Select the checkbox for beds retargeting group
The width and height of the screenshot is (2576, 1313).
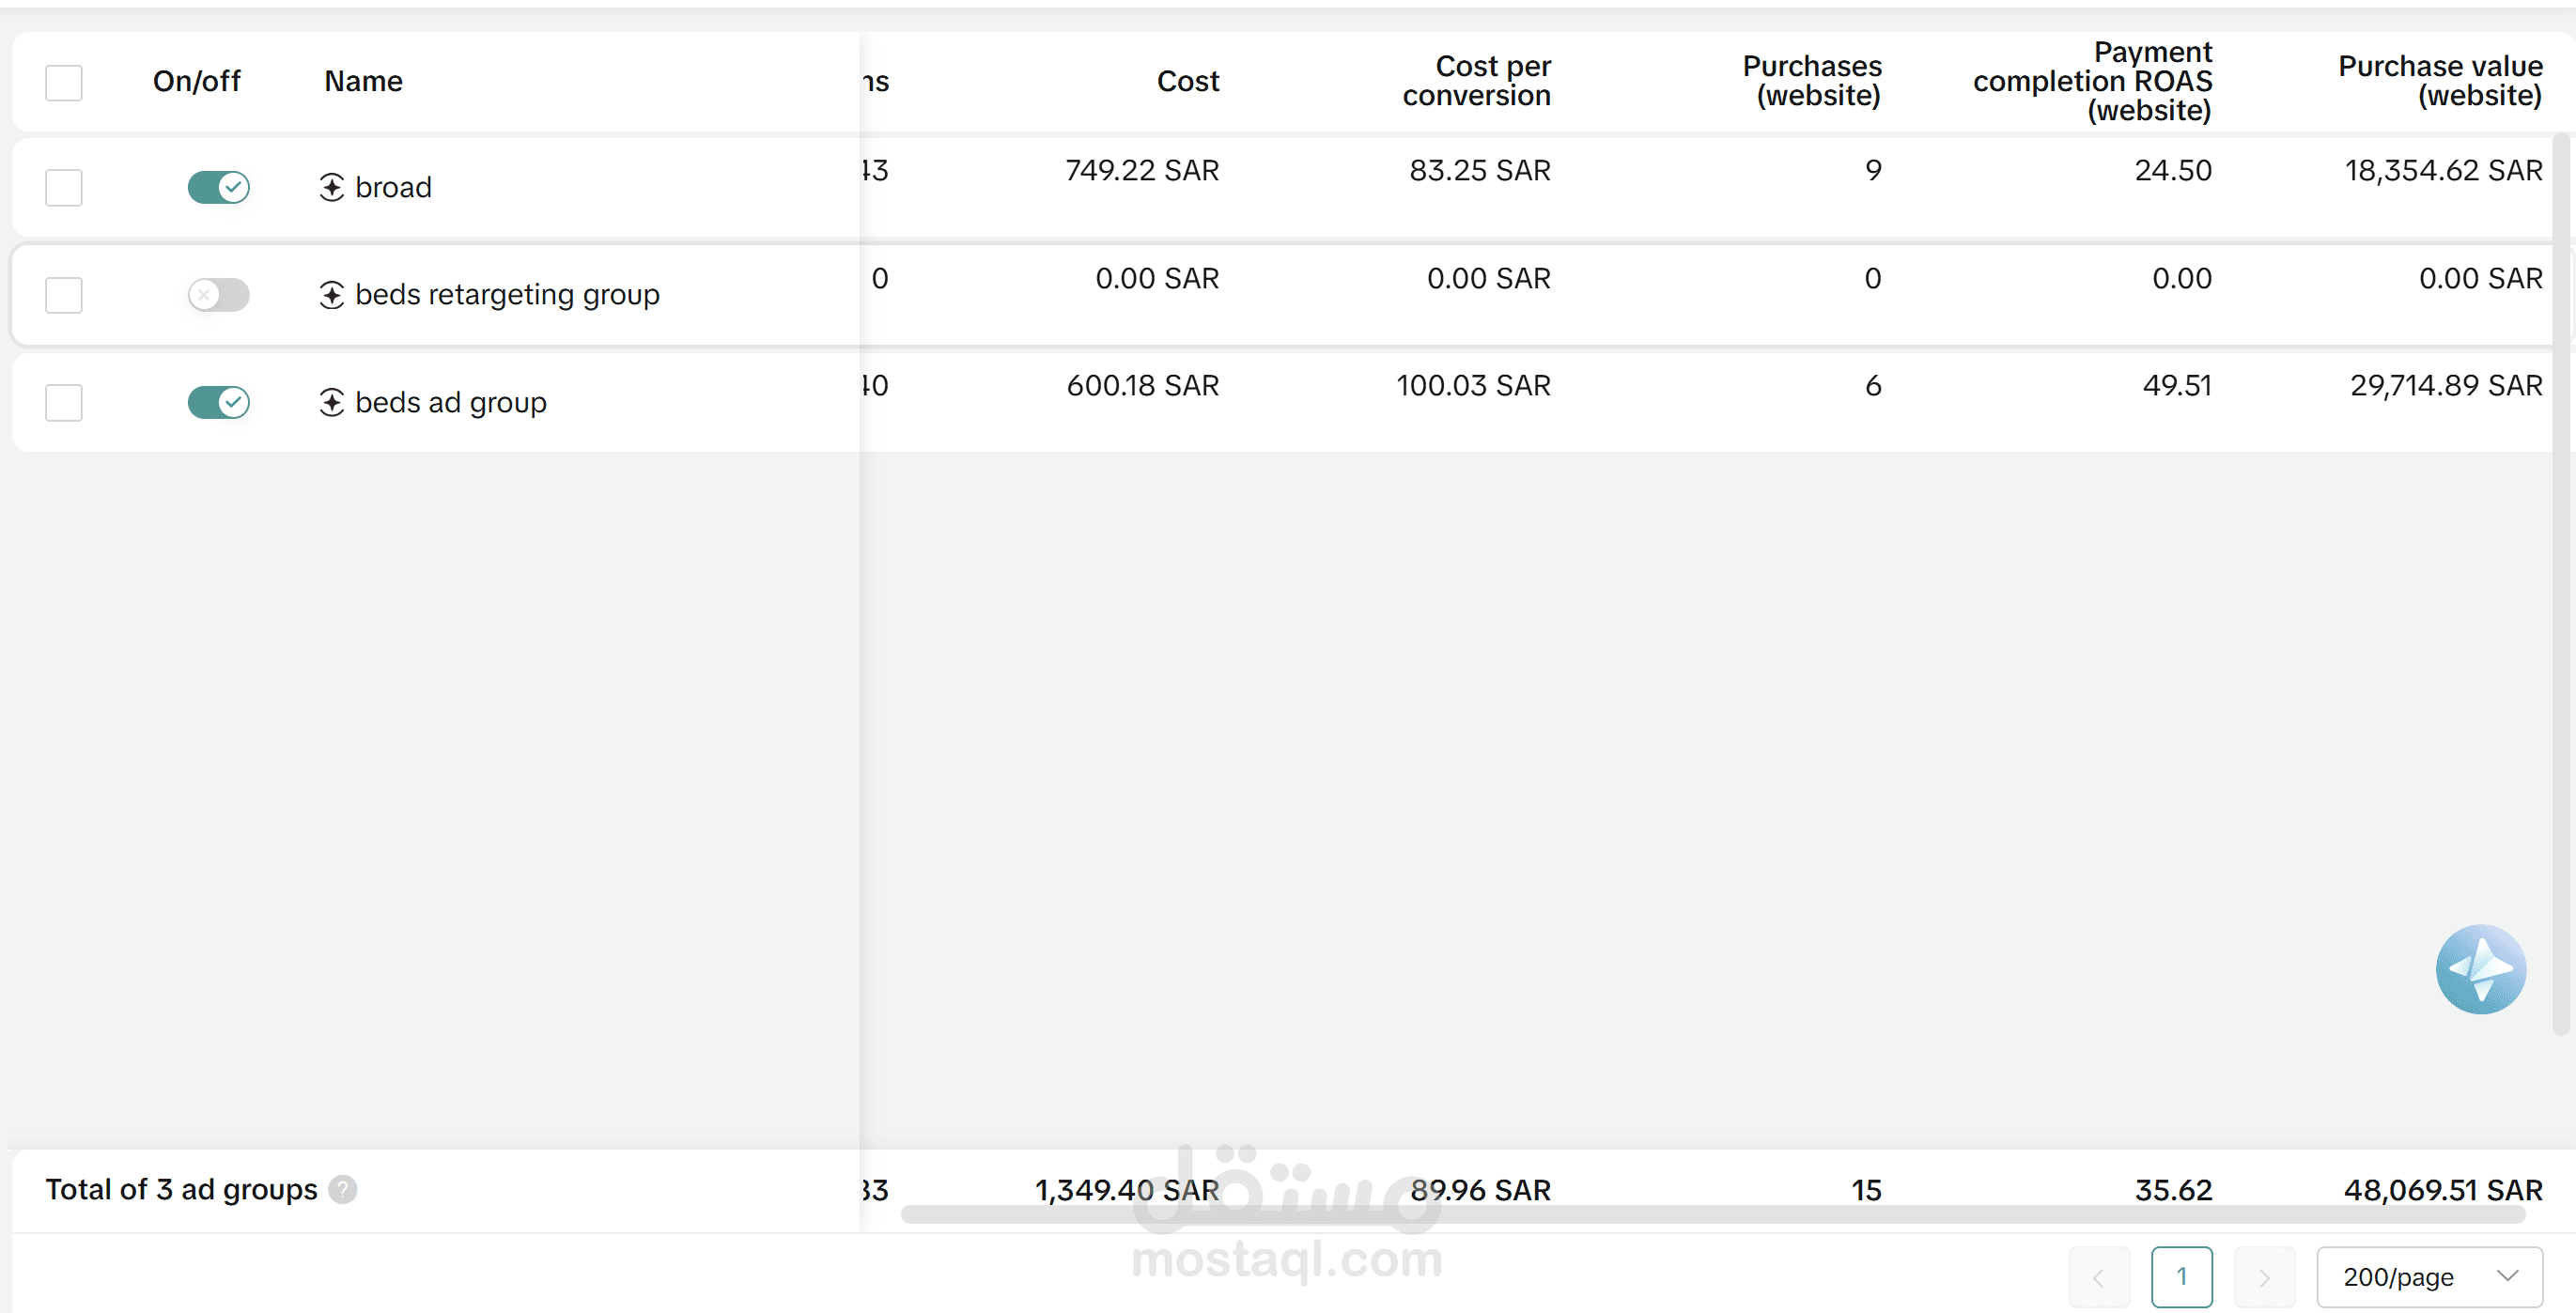tap(64, 295)
